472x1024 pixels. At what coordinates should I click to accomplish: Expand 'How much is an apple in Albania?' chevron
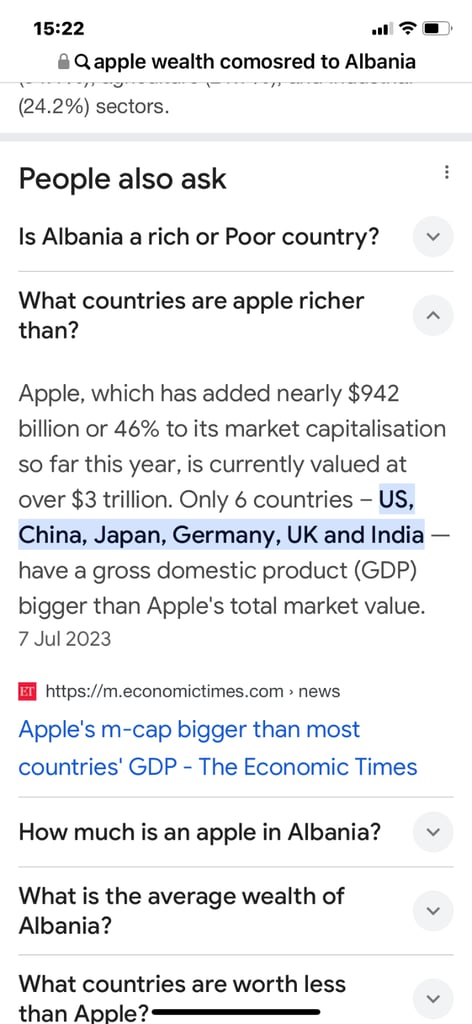[x=433, y=832]
